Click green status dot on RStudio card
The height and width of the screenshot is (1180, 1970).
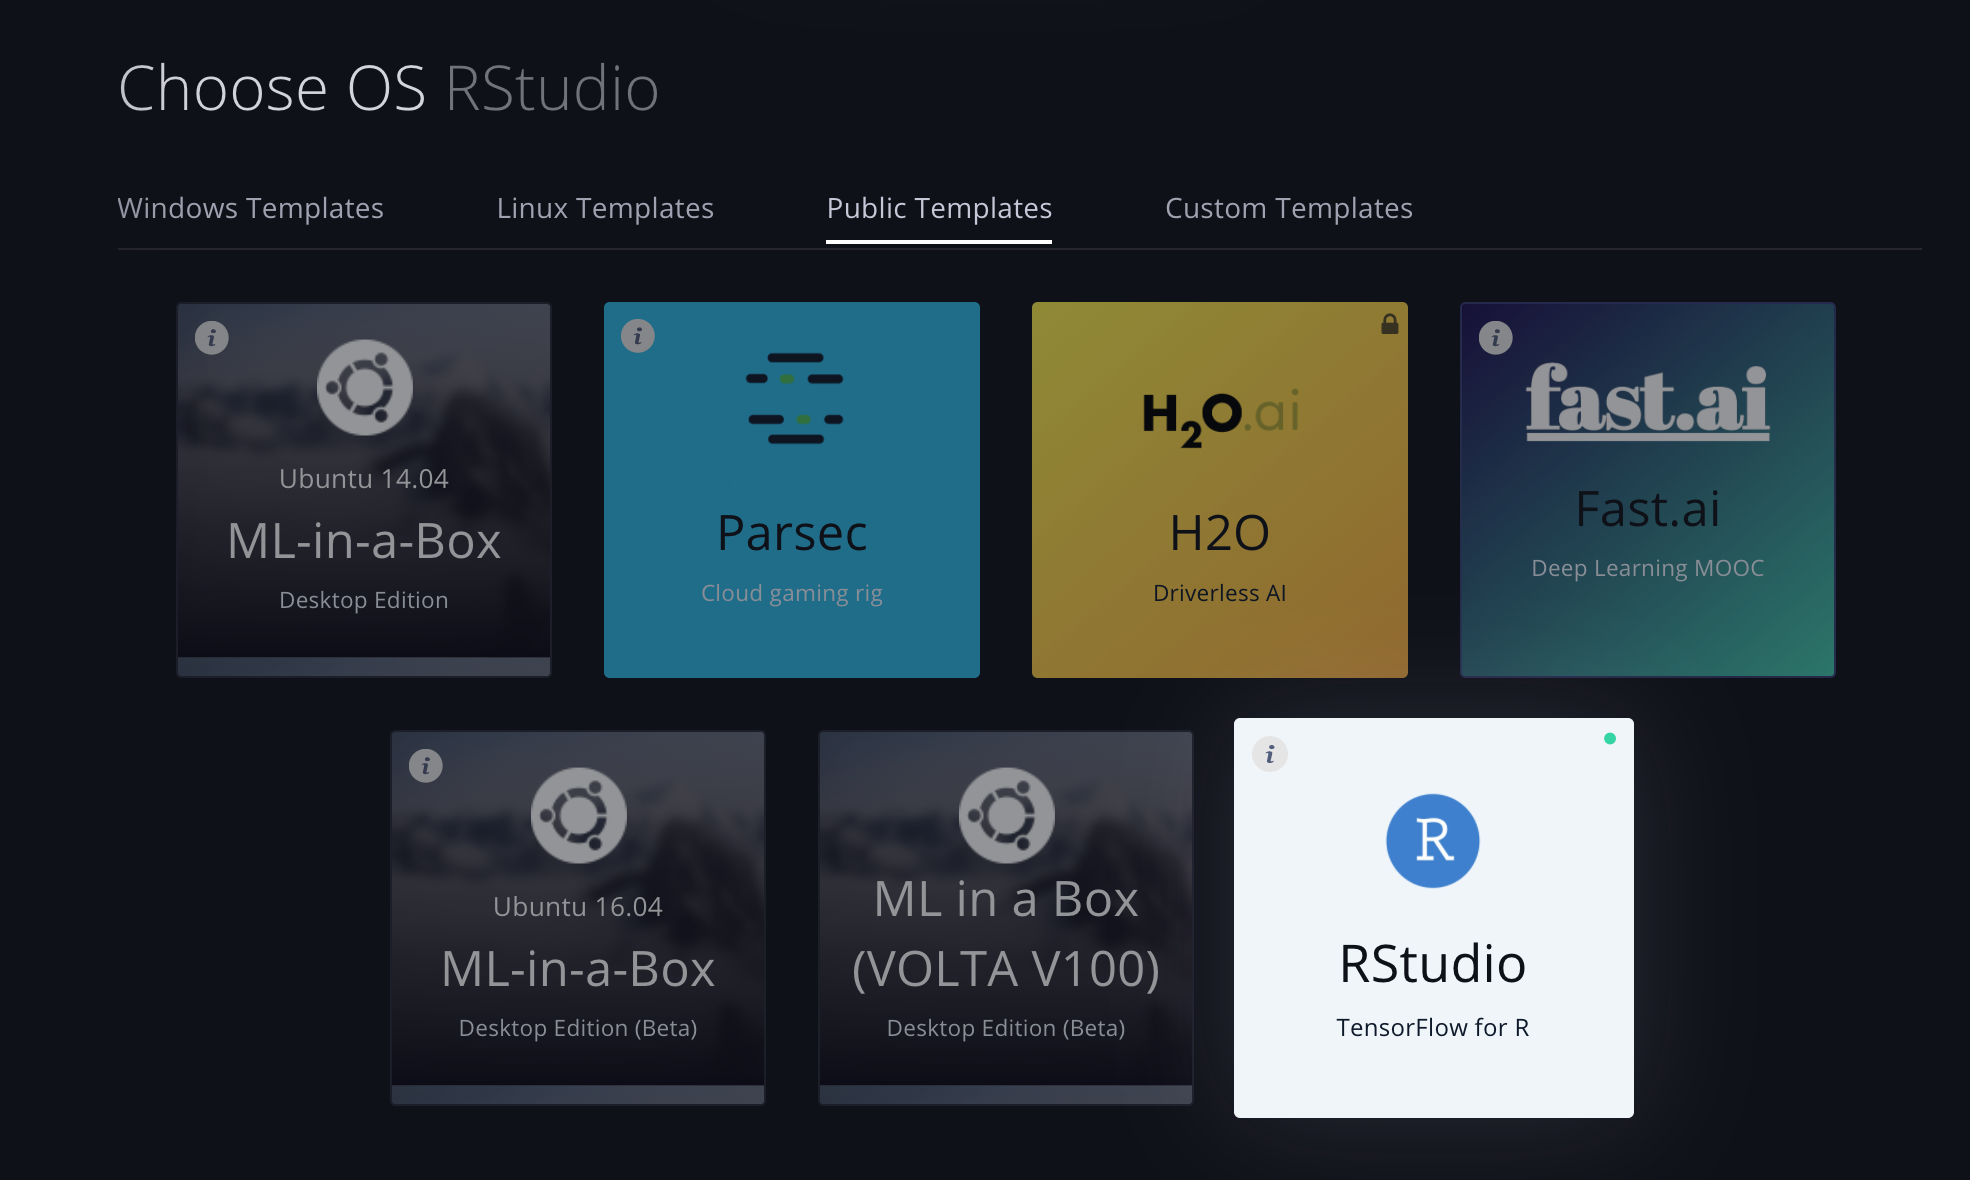point(1610,739)
